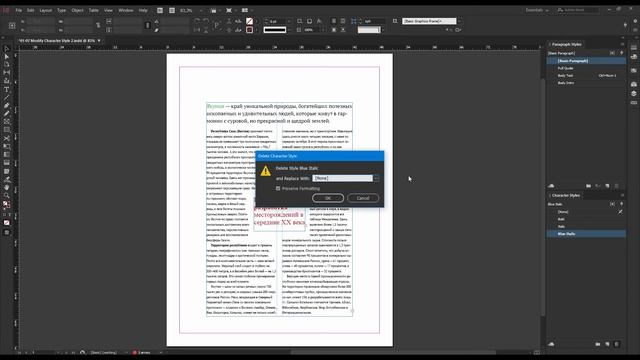640x360 pixels.
Task: Select the Blue Italic character style
Action: (586, 234)
